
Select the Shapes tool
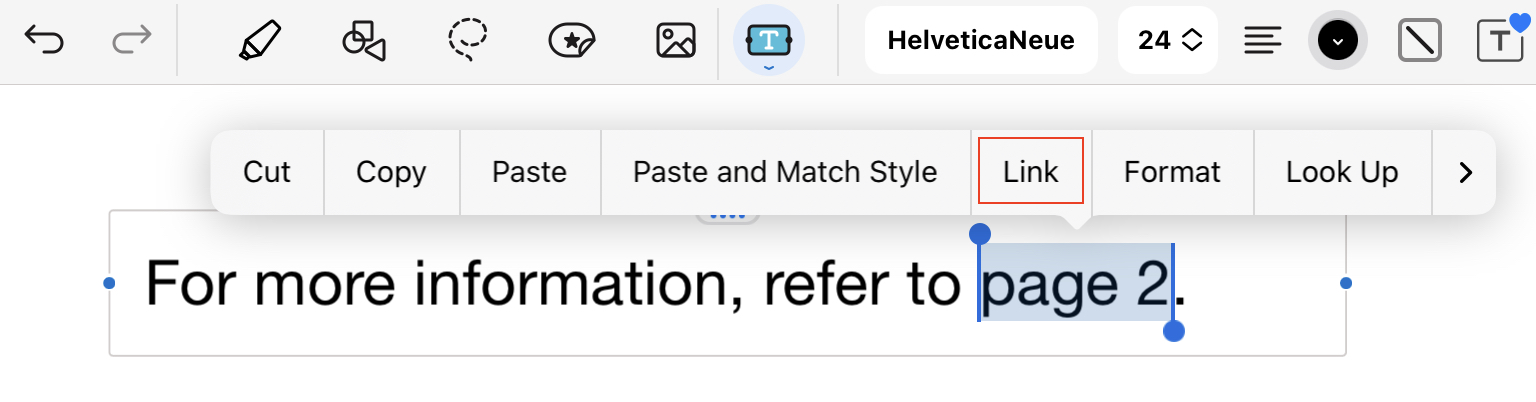point(363,40)
